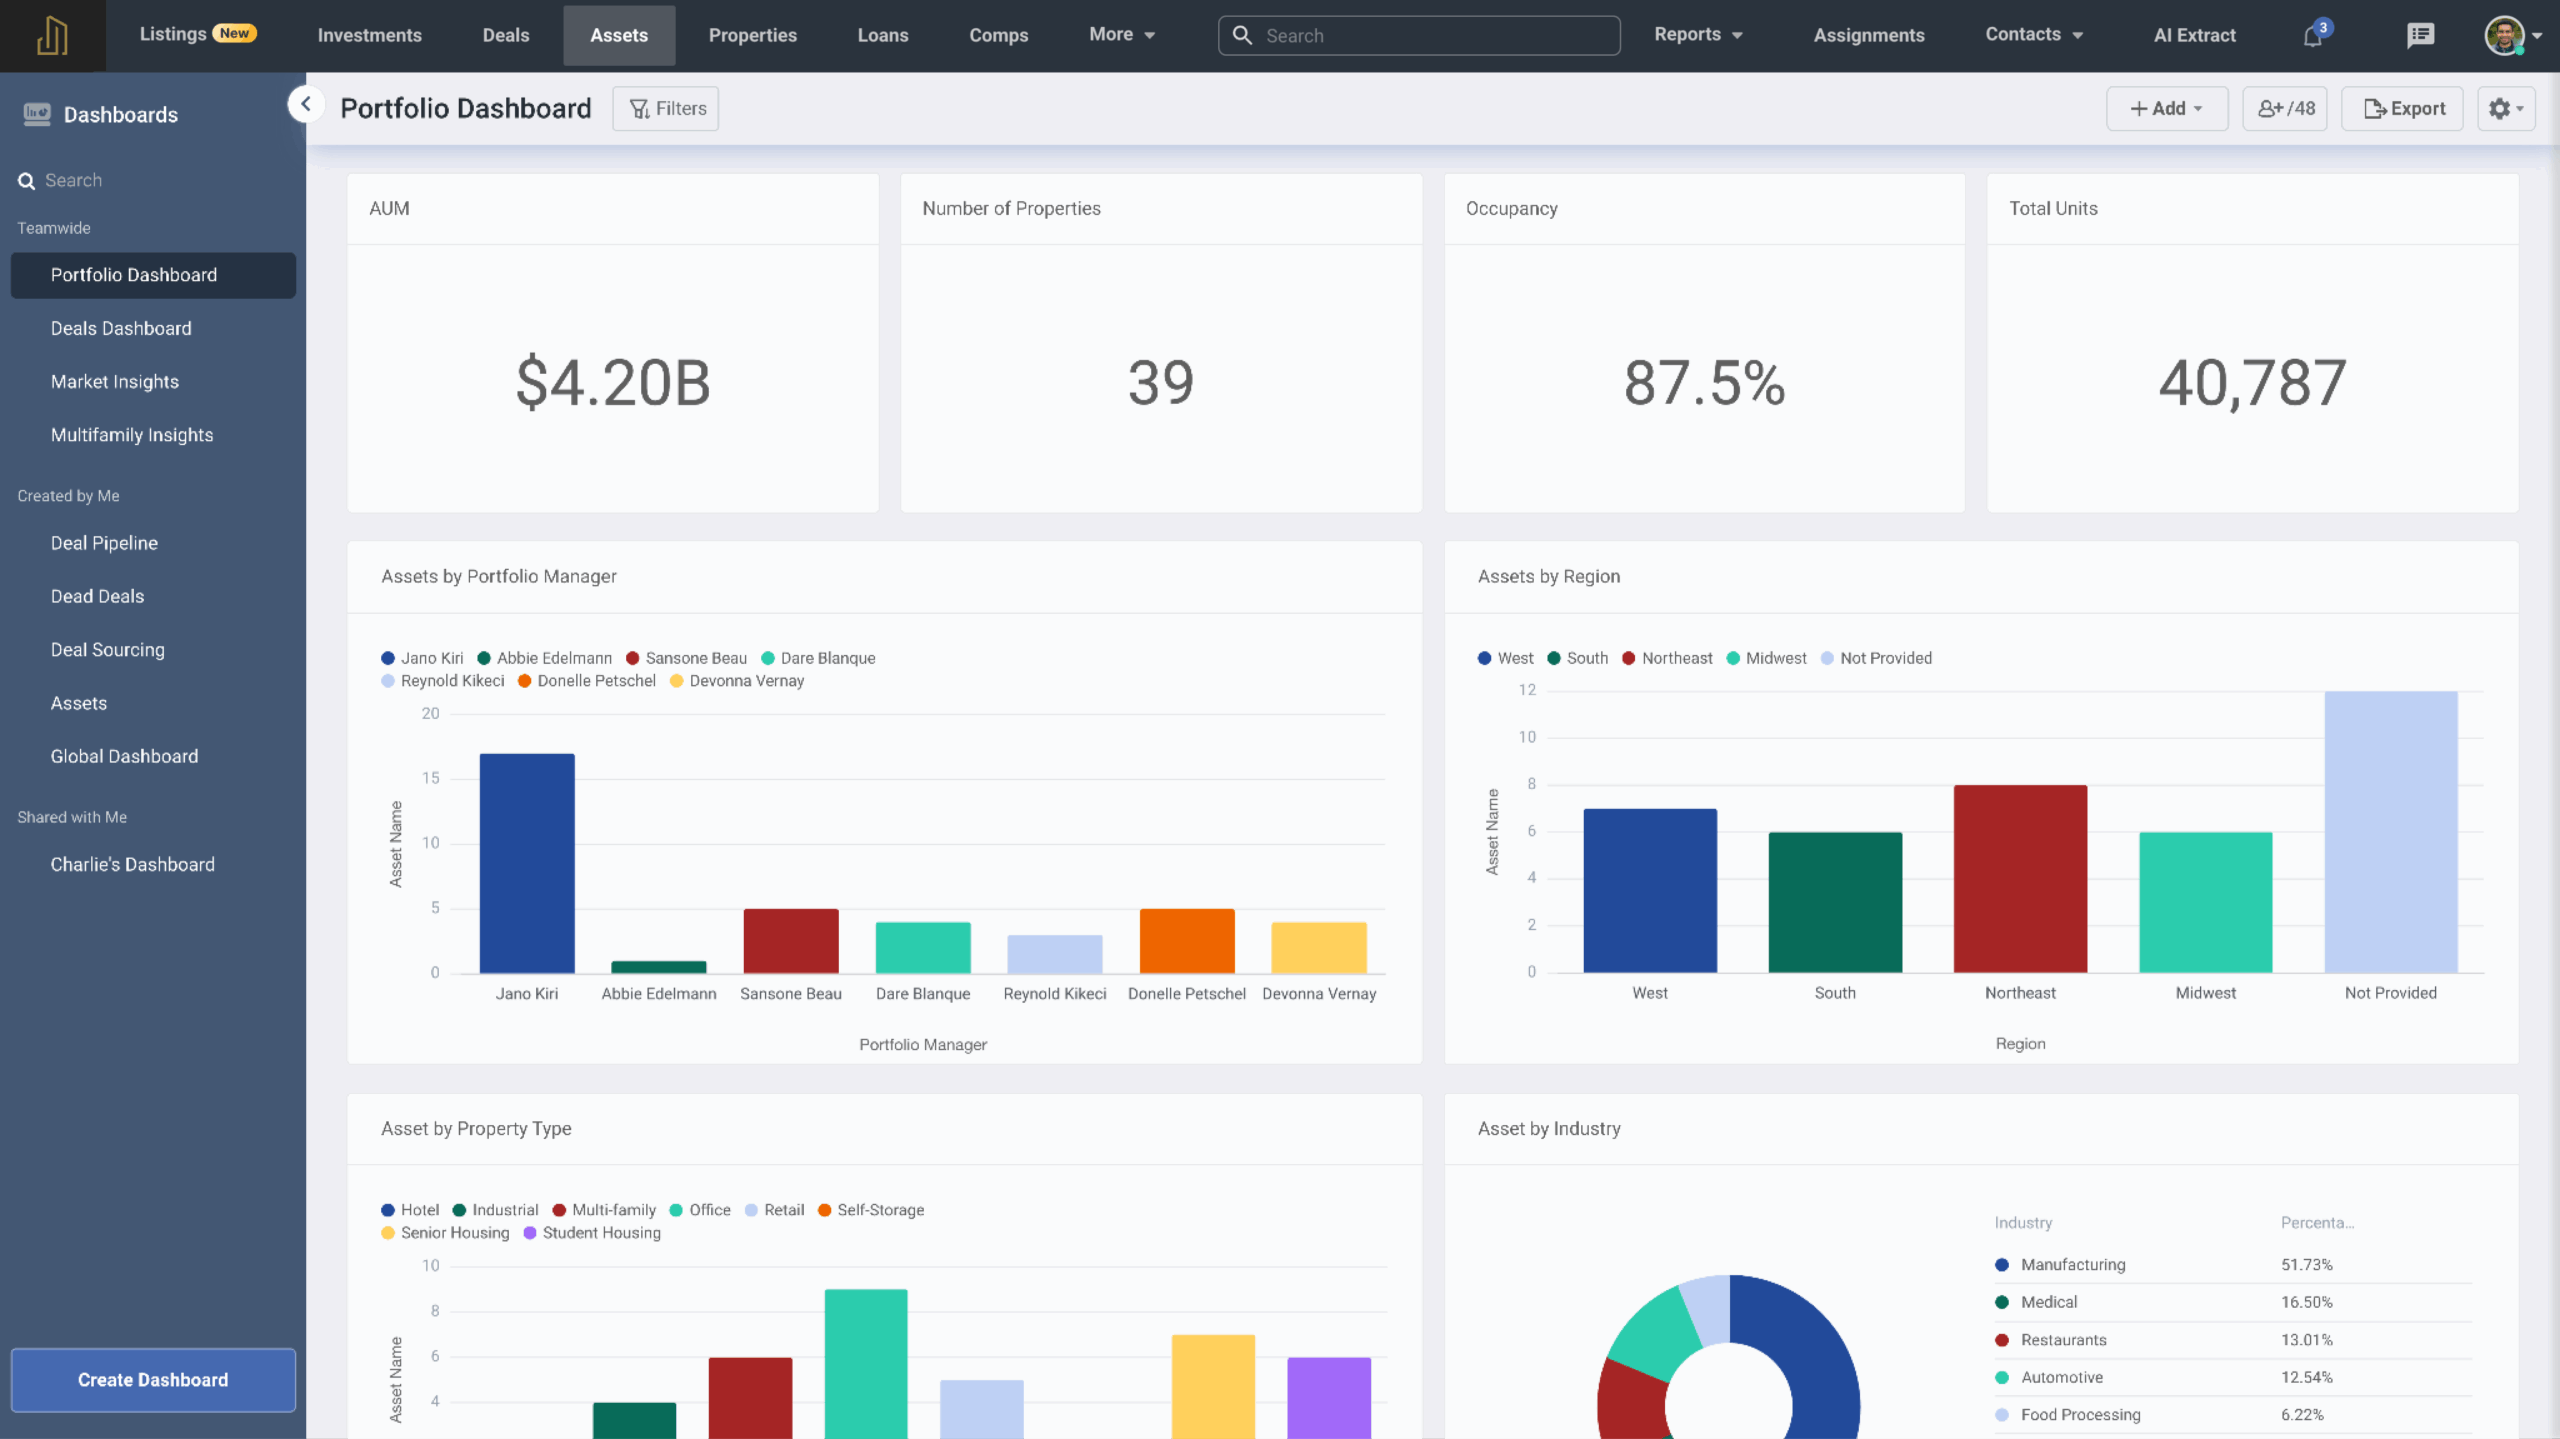Expand the Add dropdown button
2560x1439 pixels.
pos(2166,108)
